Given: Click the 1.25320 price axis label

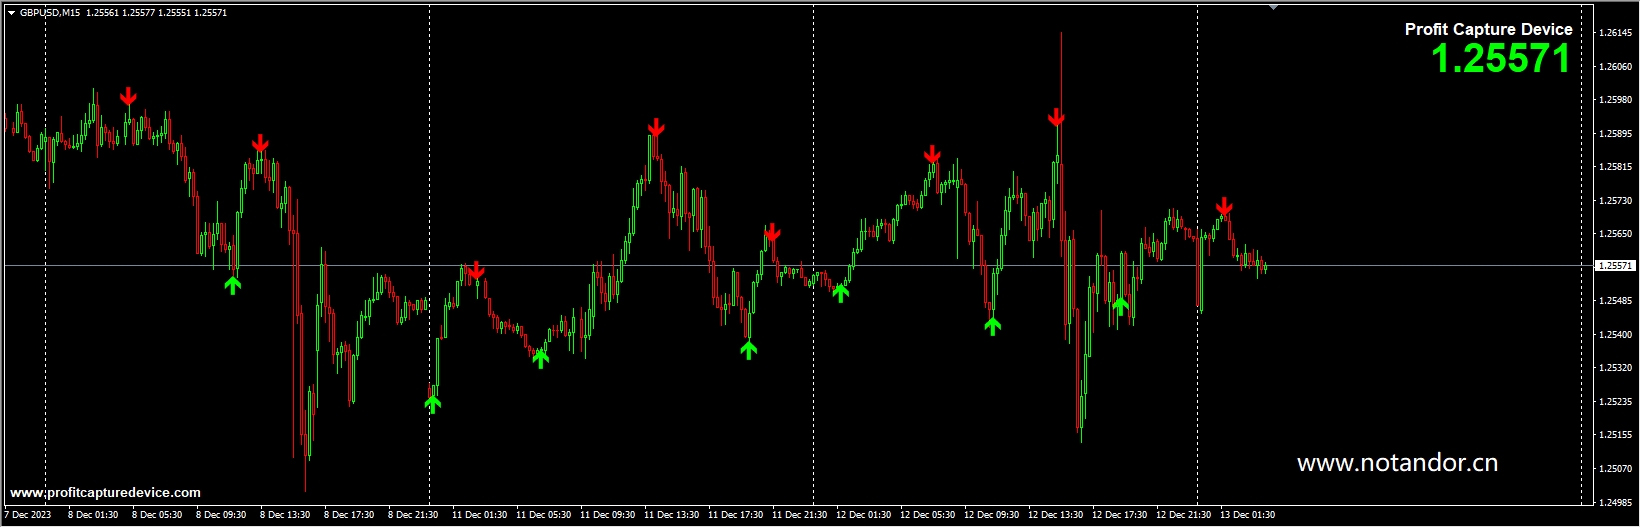Looking at the screenshot, I should [x=1616, y=368].
